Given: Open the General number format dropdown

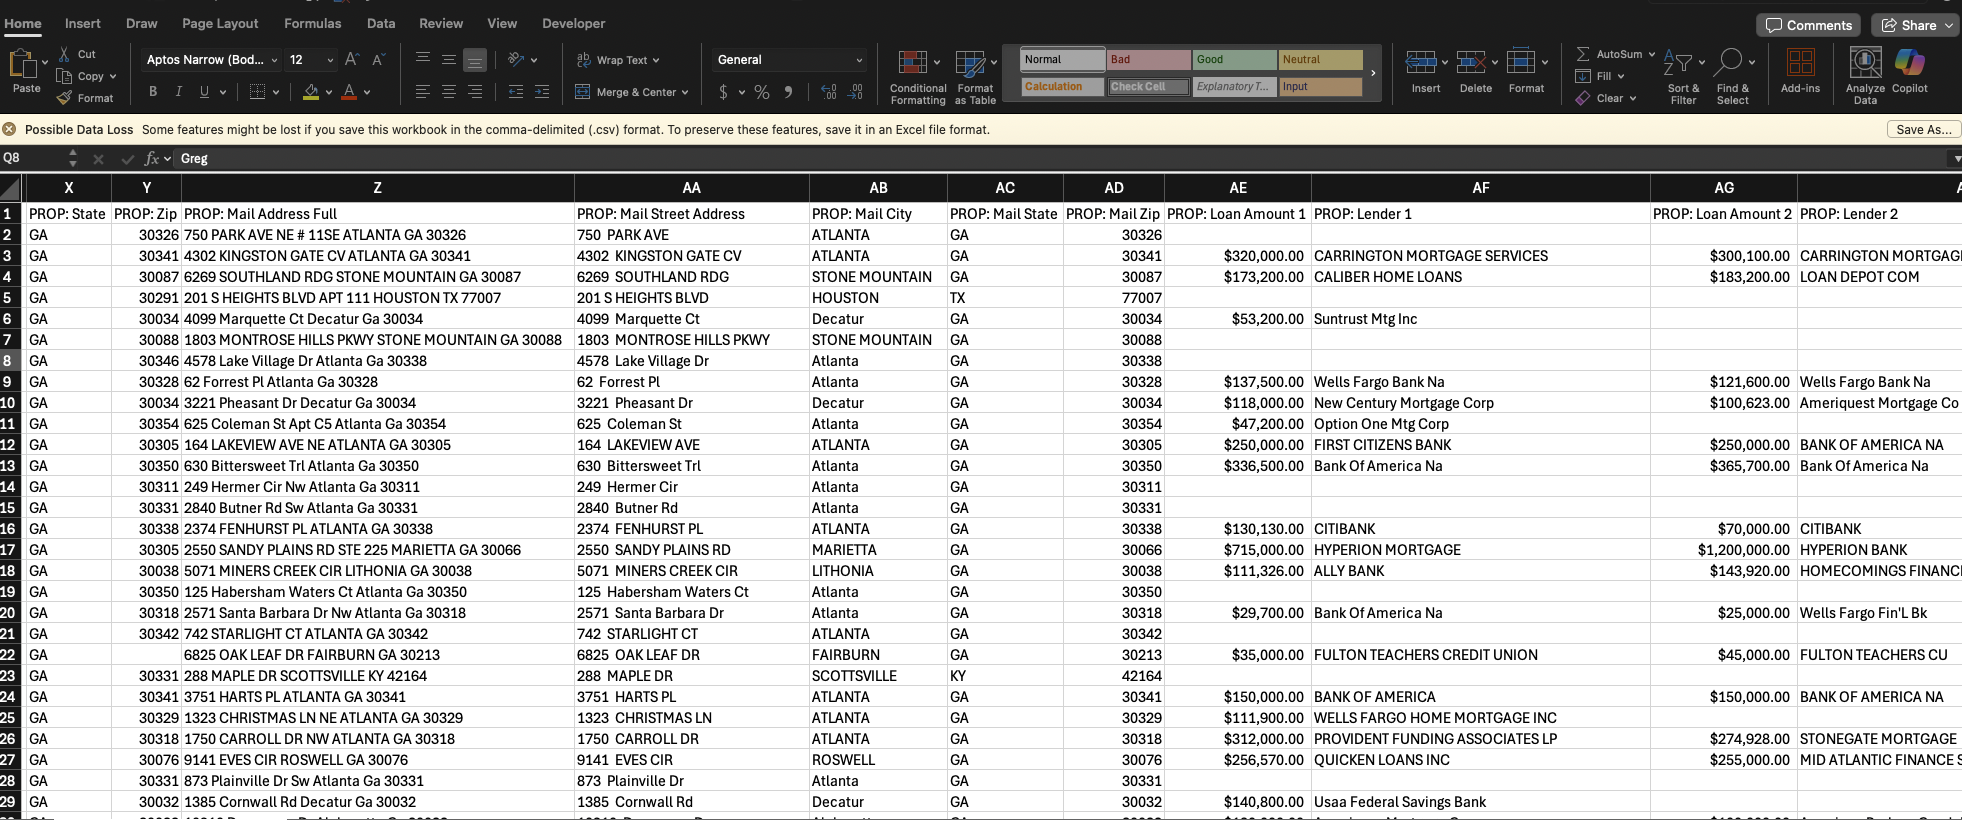Looking at the screenshot, I should tap(859, 60).
